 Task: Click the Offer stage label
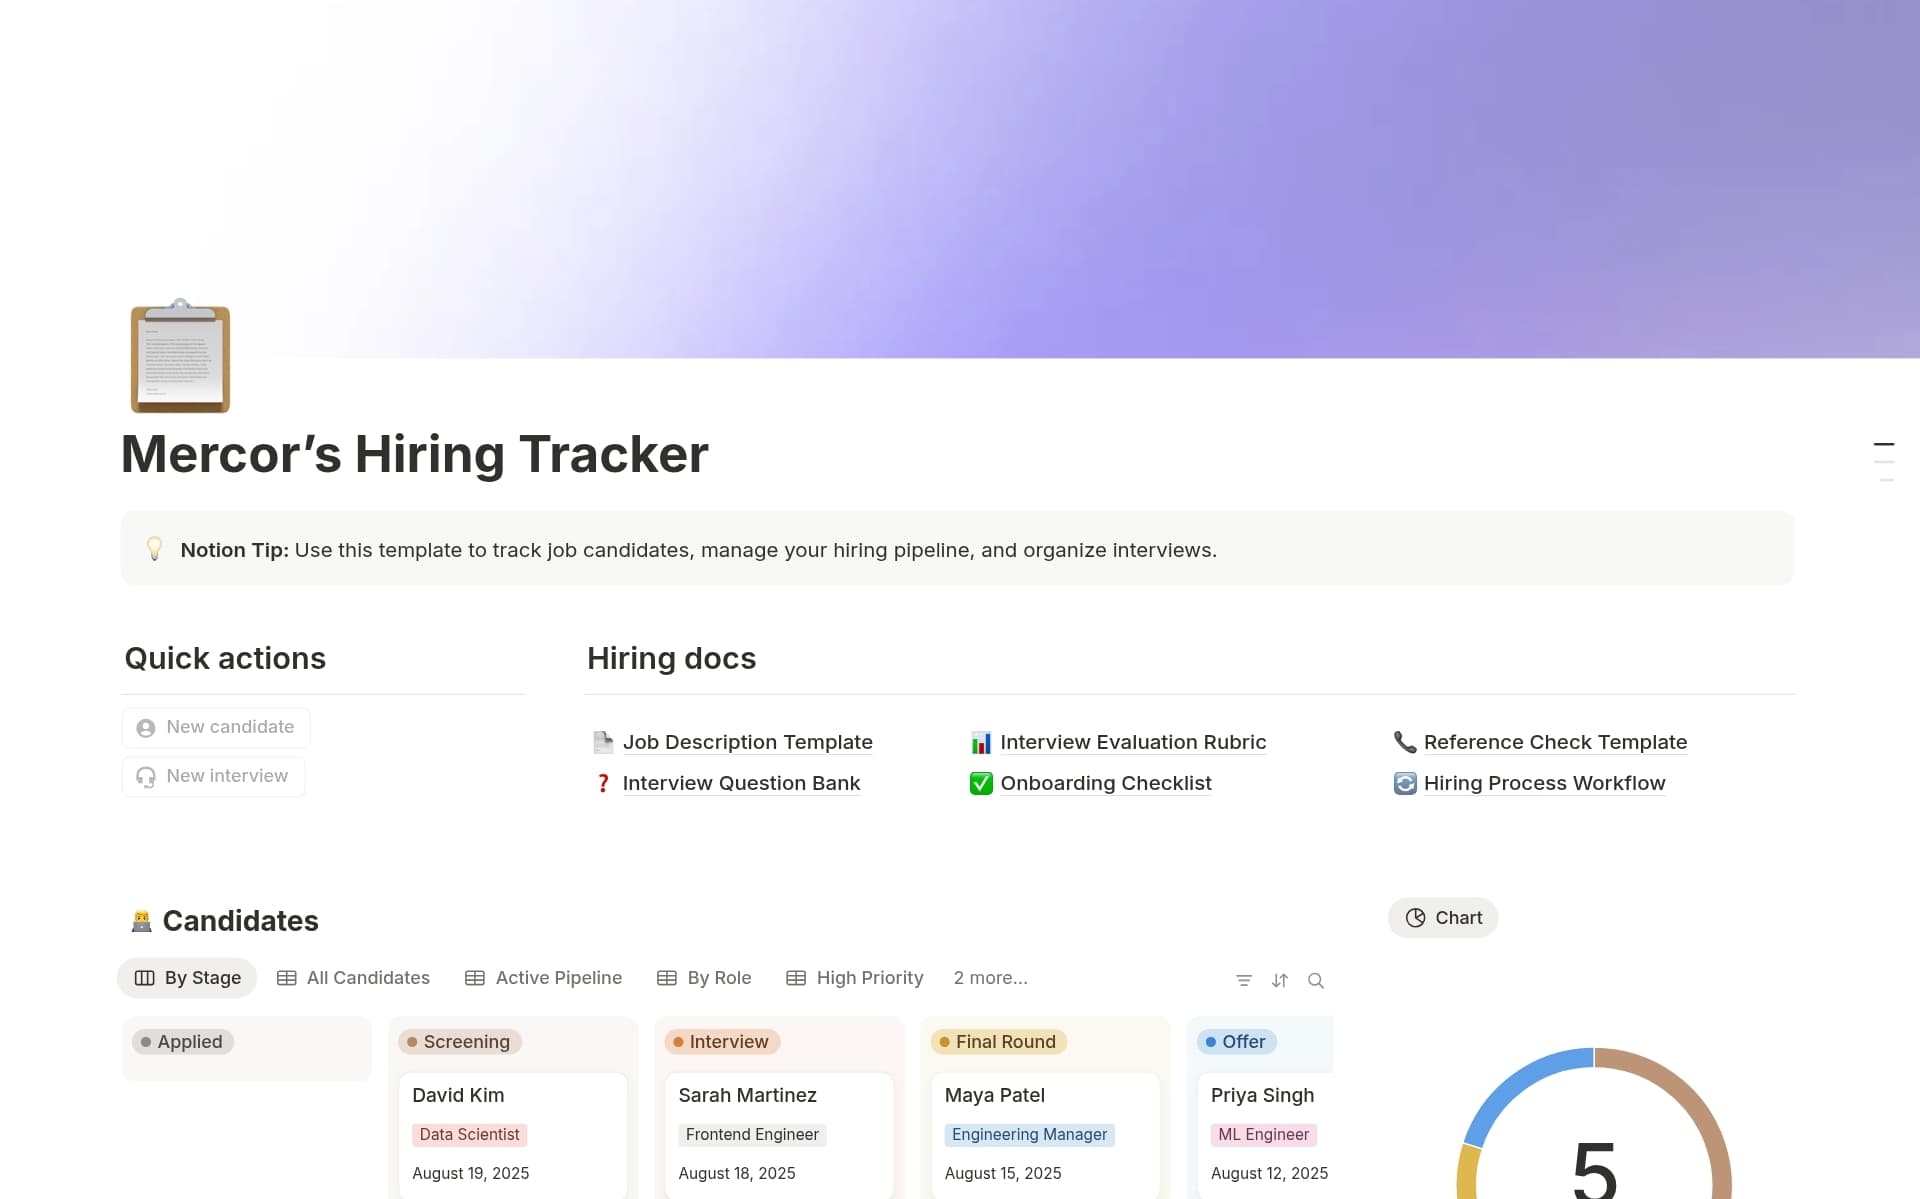1237,1042
